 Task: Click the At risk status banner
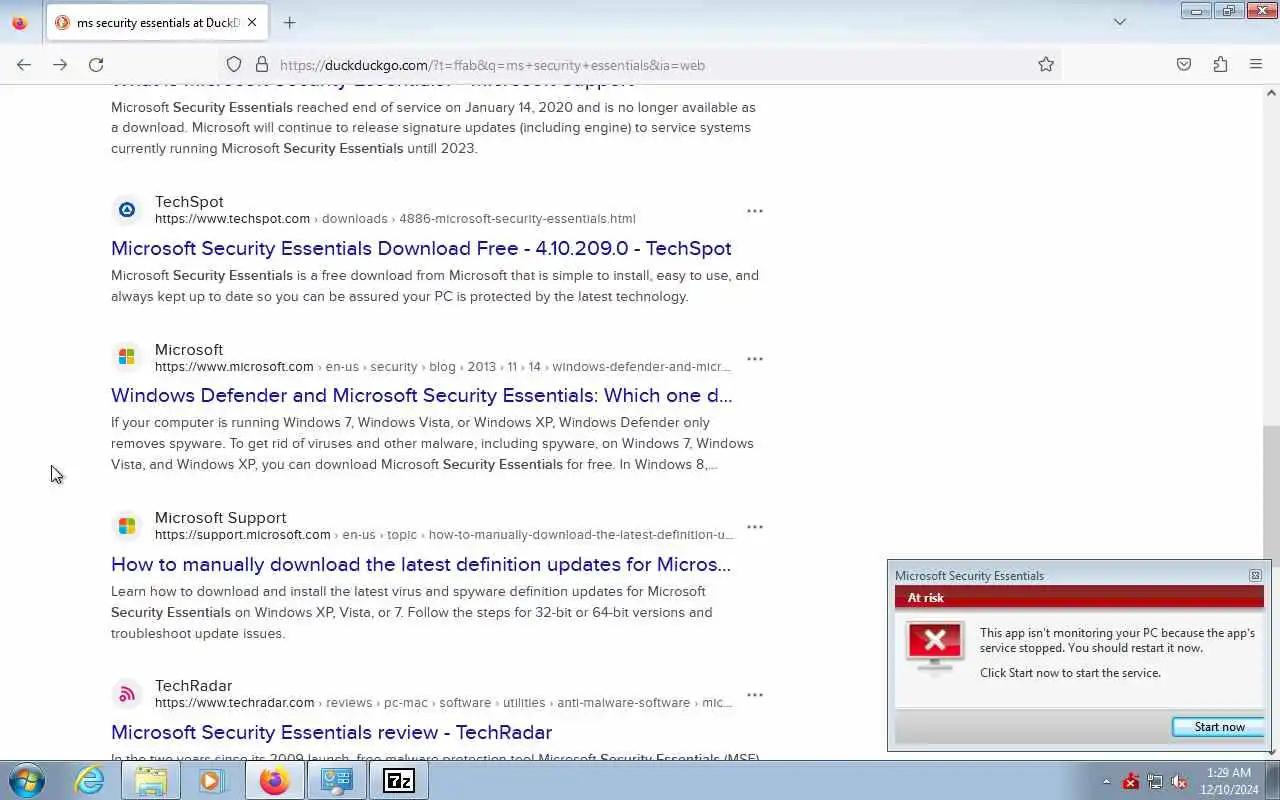tap(1079, 597)
